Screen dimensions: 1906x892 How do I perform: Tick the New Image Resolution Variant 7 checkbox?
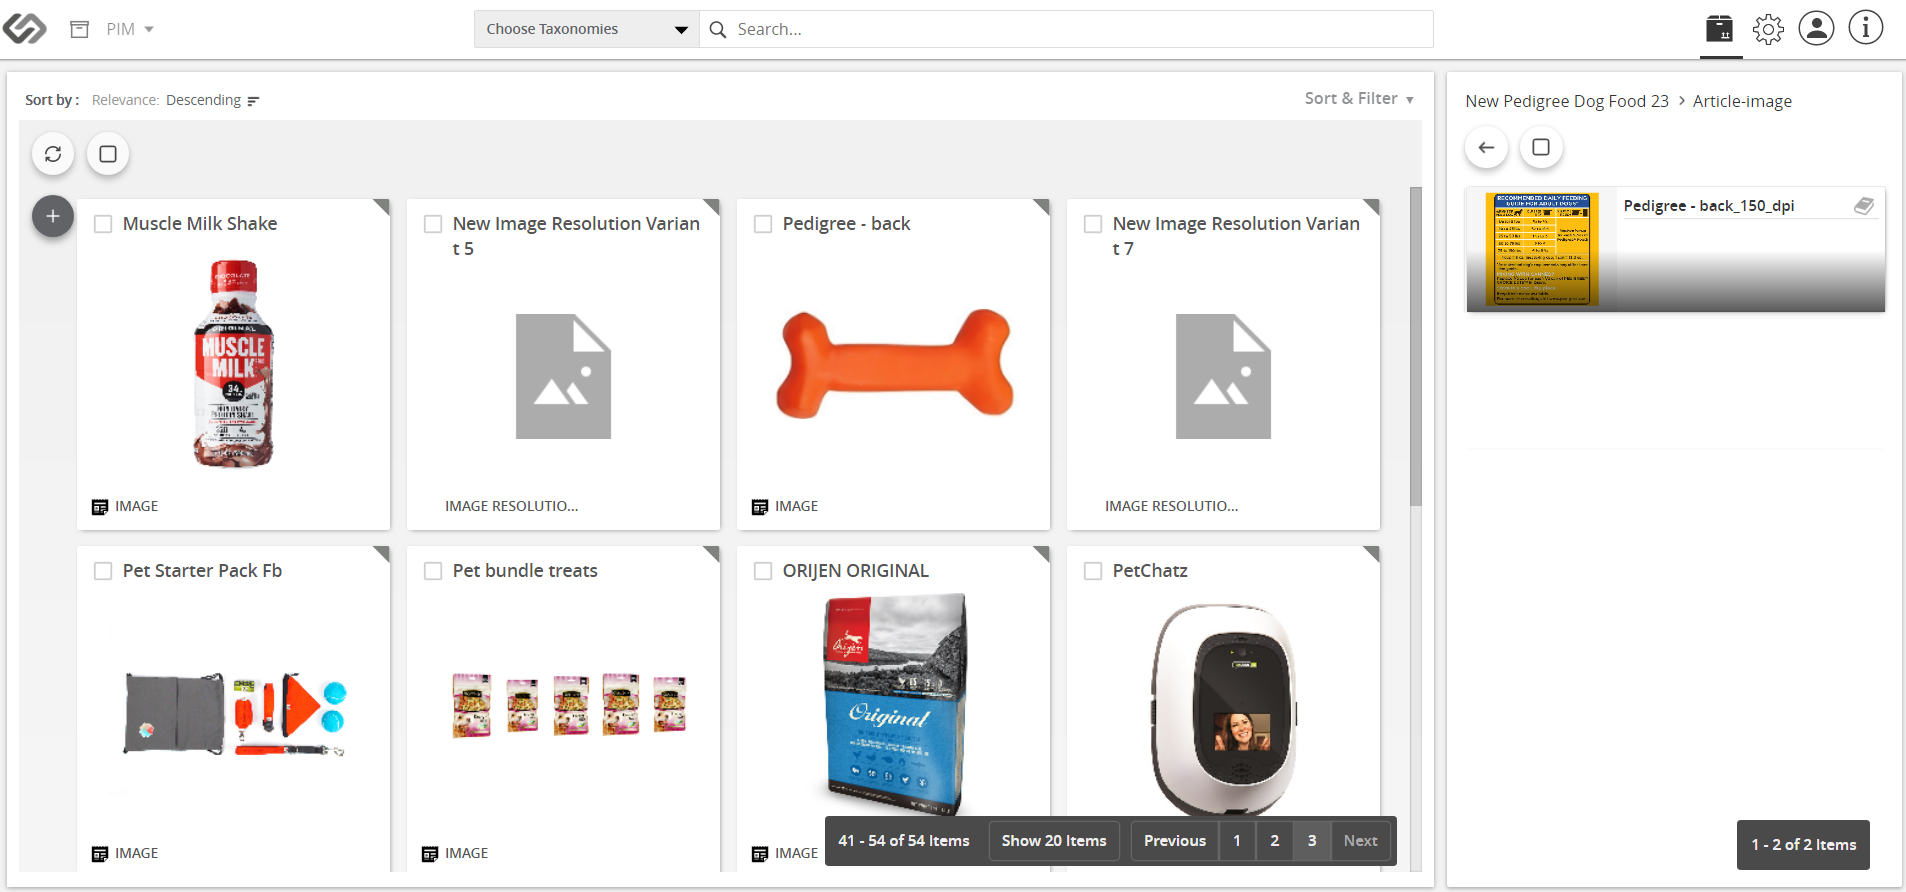[1093, 224]
